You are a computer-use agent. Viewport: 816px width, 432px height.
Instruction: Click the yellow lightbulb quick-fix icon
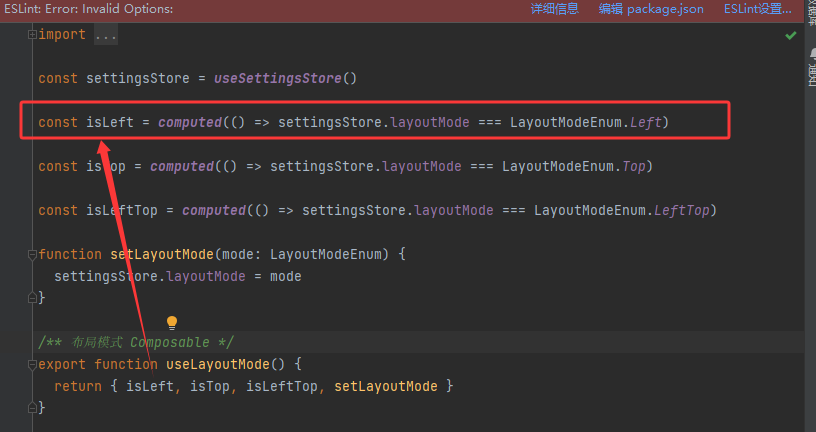172,323
